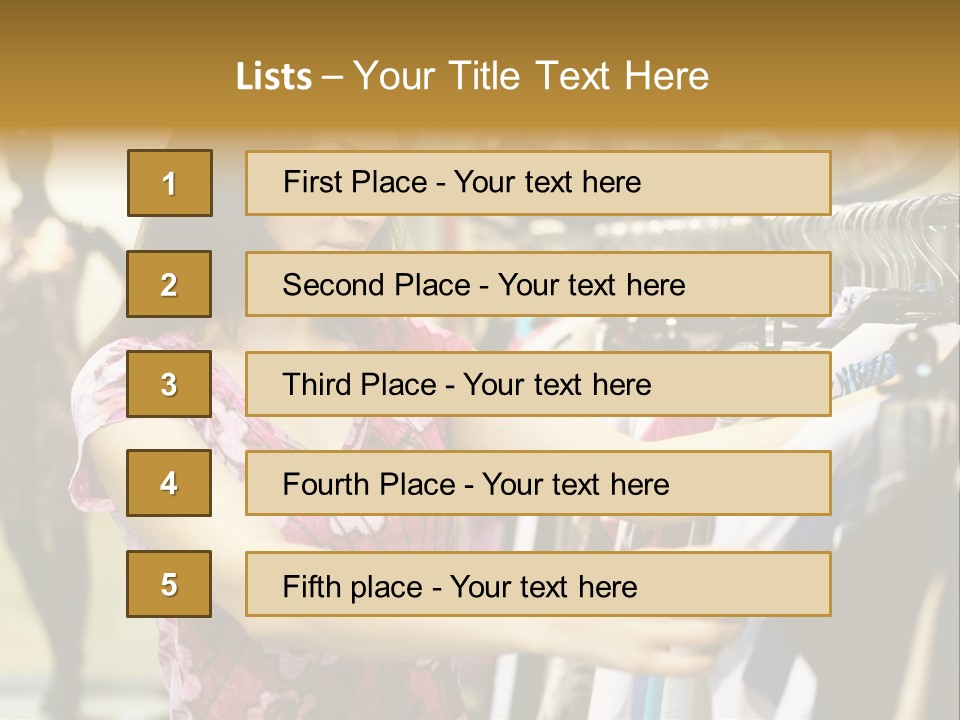Click the 'First Place - Your text here' bar

[538, 183]
